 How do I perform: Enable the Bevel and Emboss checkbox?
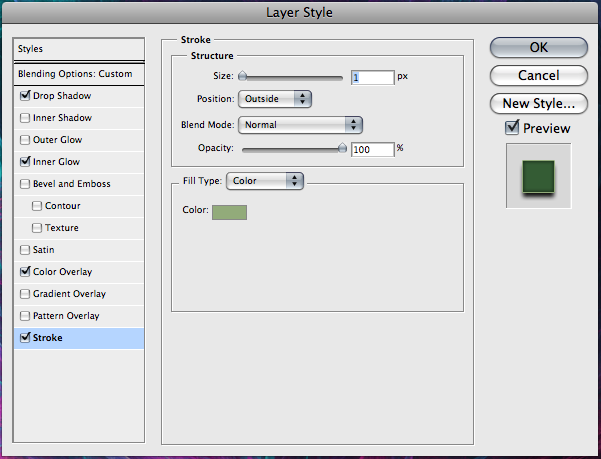coord(25,184)
